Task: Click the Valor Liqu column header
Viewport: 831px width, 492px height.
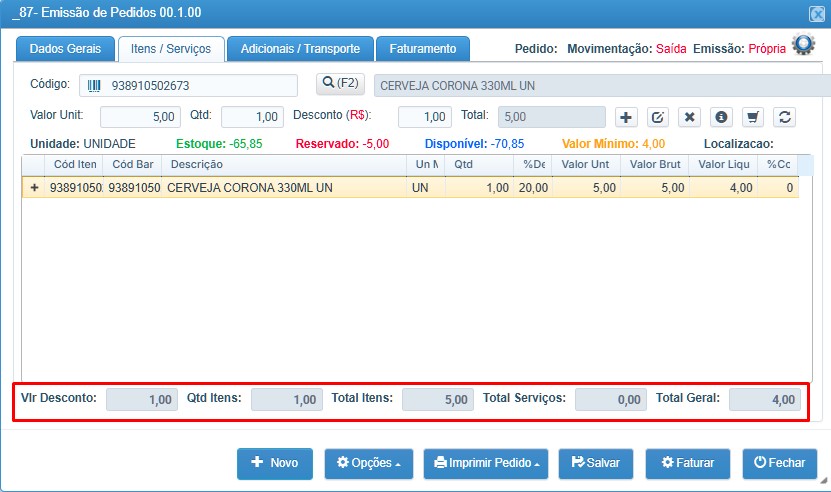Action: pyautogui.click(x=723, y=165)
